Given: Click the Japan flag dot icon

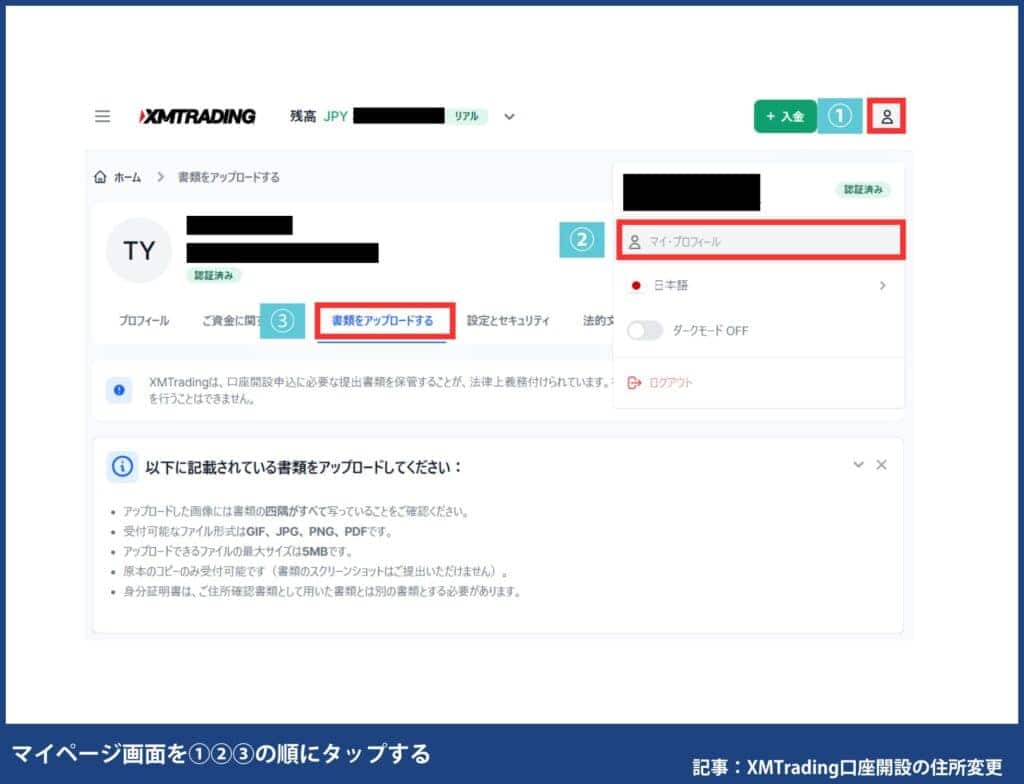Looking at the screenshot, I should coord(635,286).
